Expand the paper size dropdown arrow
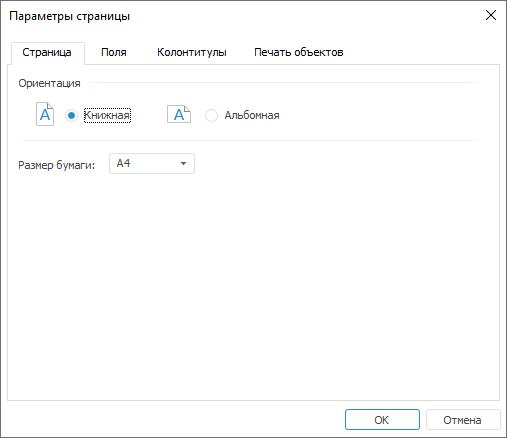 pyautogui.click(x=183, y=163)
